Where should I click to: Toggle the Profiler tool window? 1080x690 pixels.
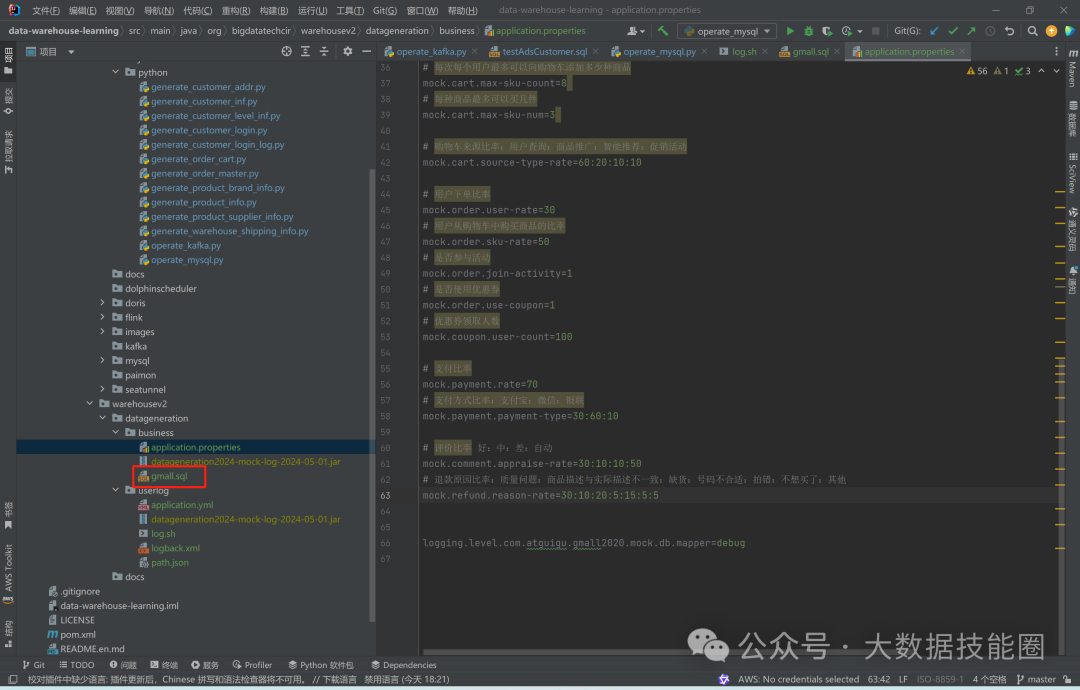251,665
